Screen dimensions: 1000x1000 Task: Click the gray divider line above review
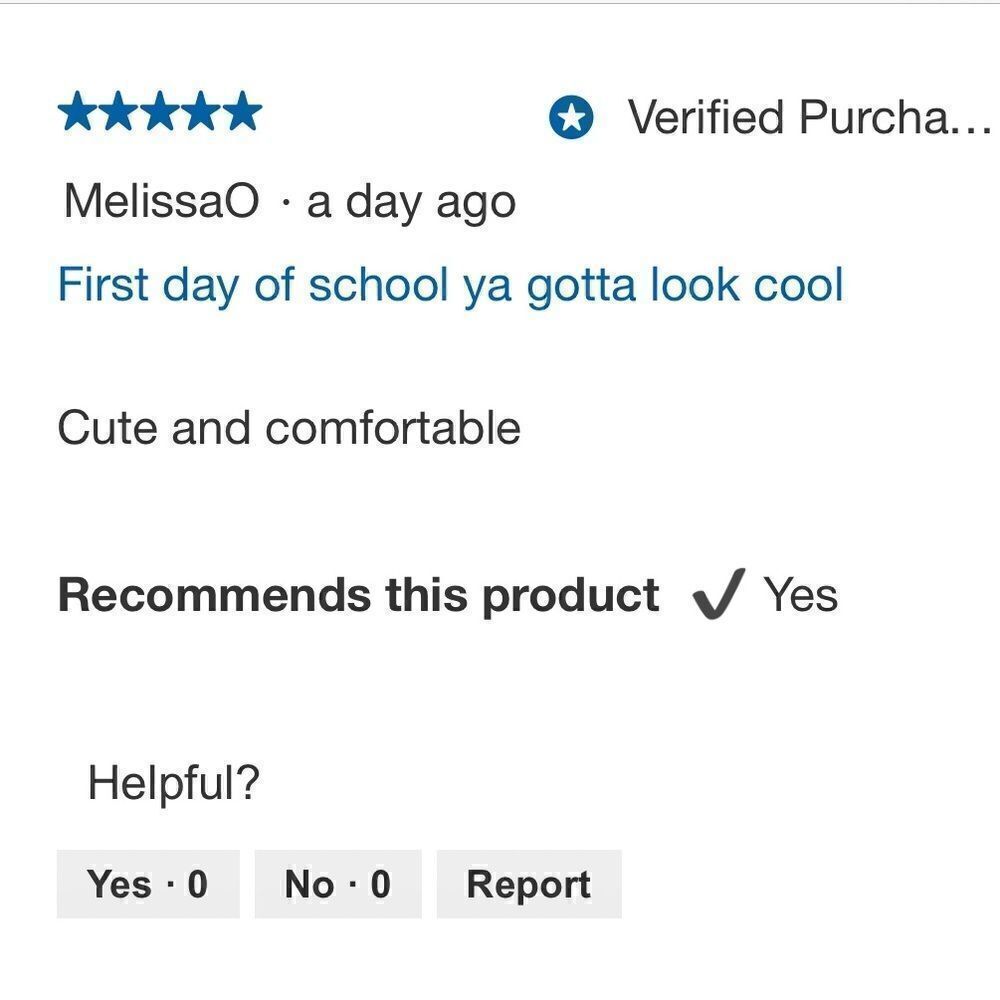pyautogui.click(x=500, y=3)
